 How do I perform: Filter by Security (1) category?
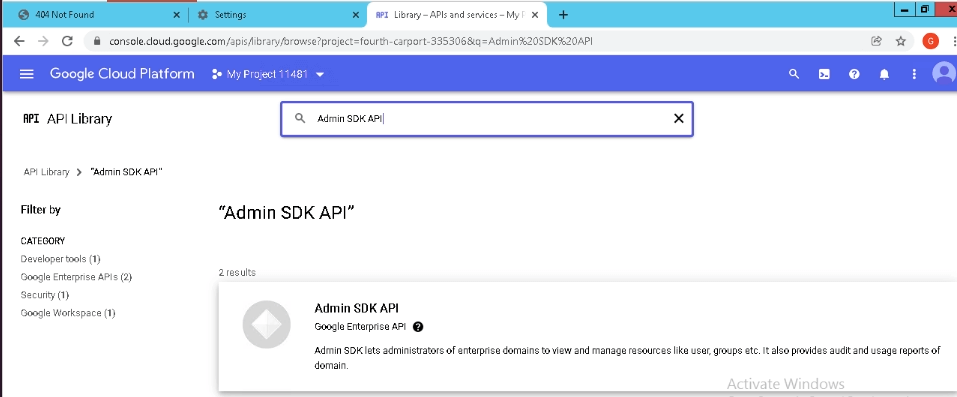[45, 295]
